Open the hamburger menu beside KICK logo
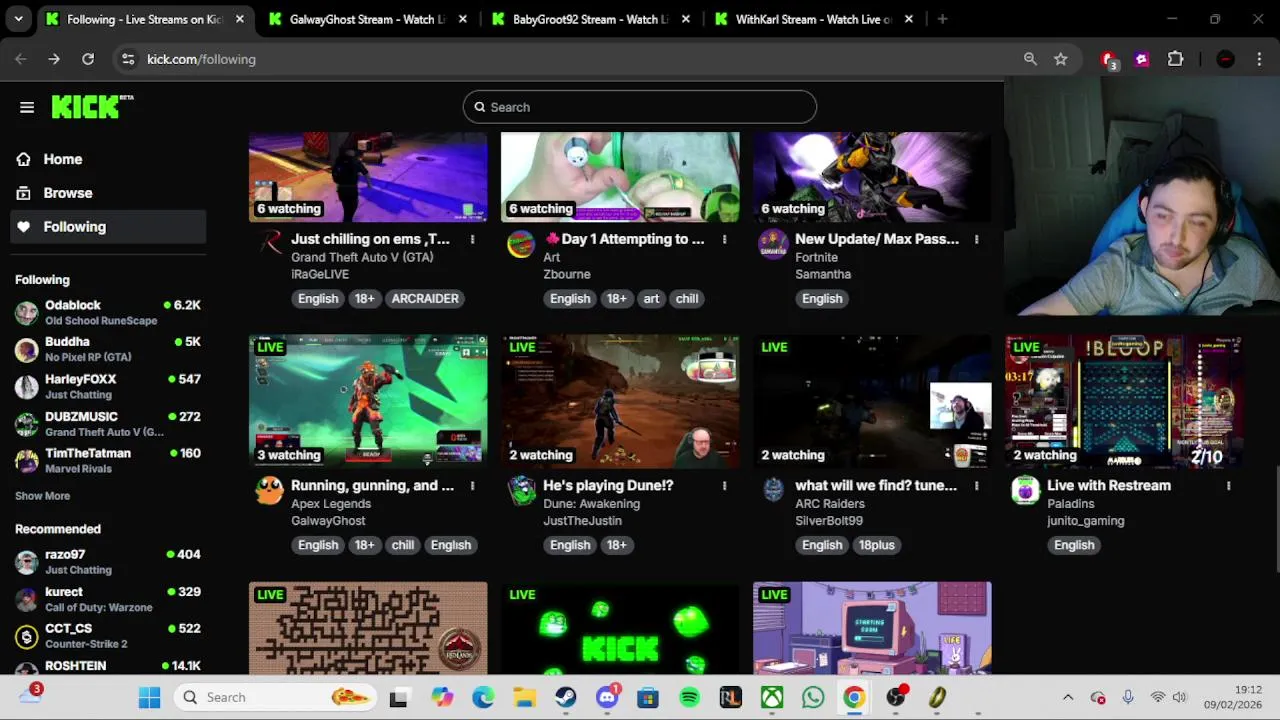 tap(27, 107)
